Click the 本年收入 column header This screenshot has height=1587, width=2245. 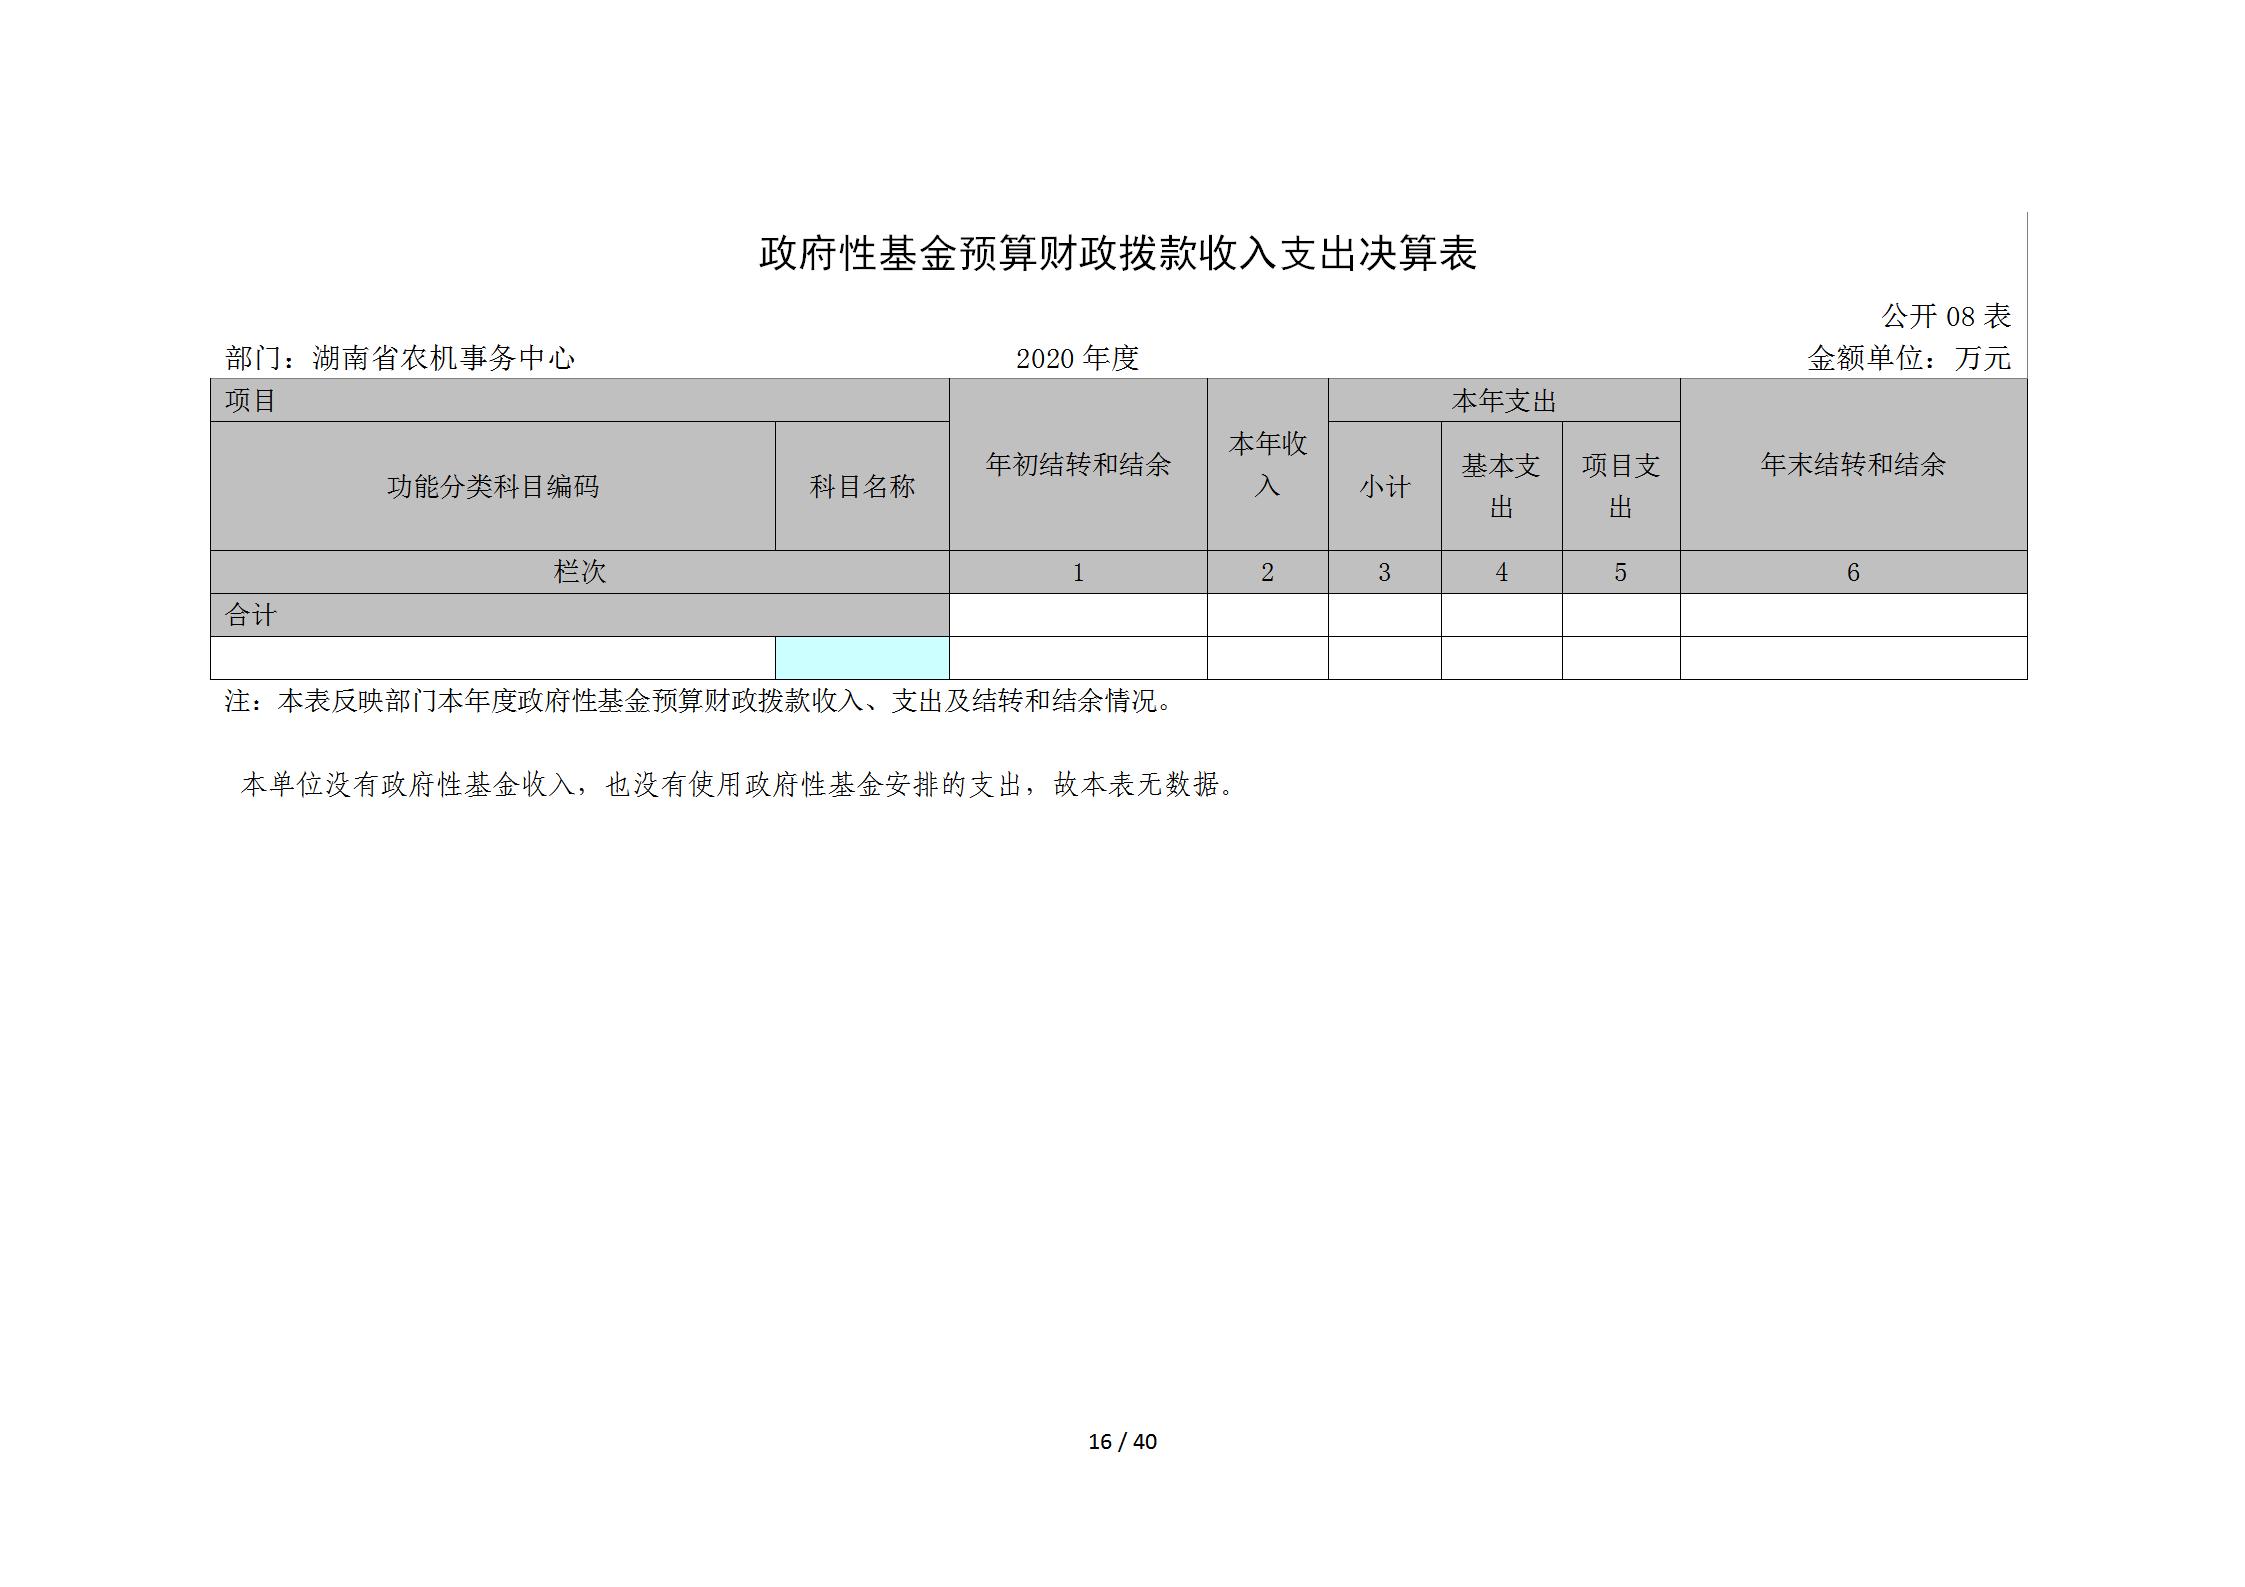pyautogui.click(x=1268, y=464)
